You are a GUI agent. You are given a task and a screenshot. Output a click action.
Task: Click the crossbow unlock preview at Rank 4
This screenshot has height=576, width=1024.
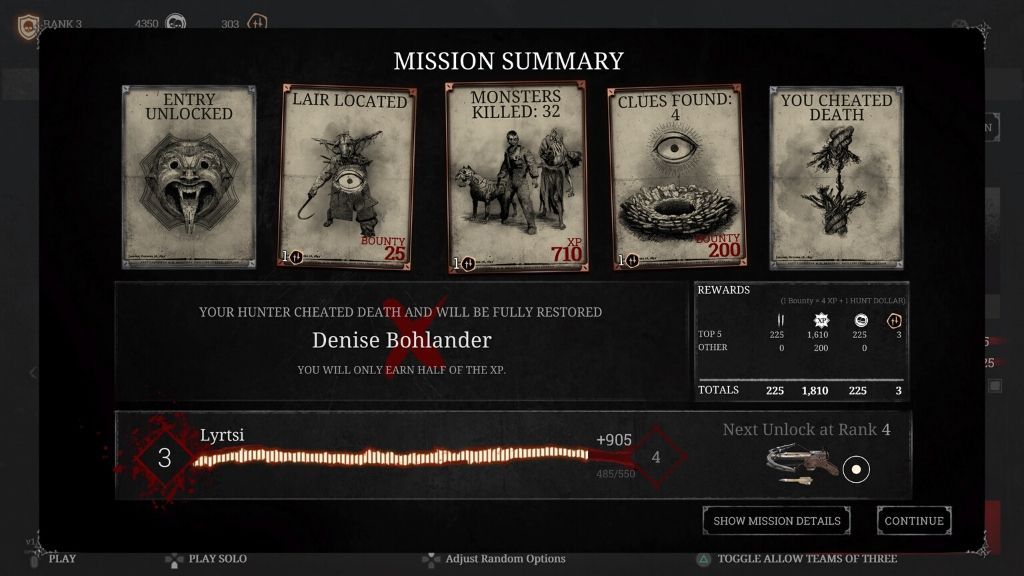(802, 464)
